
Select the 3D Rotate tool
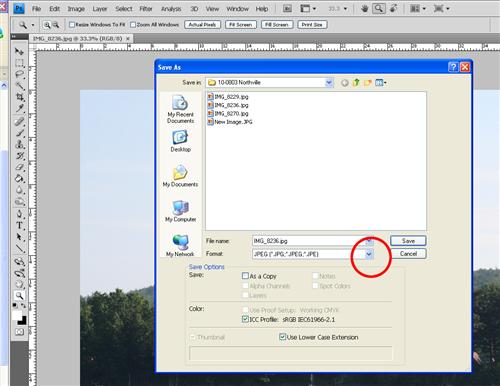[19, 262]
